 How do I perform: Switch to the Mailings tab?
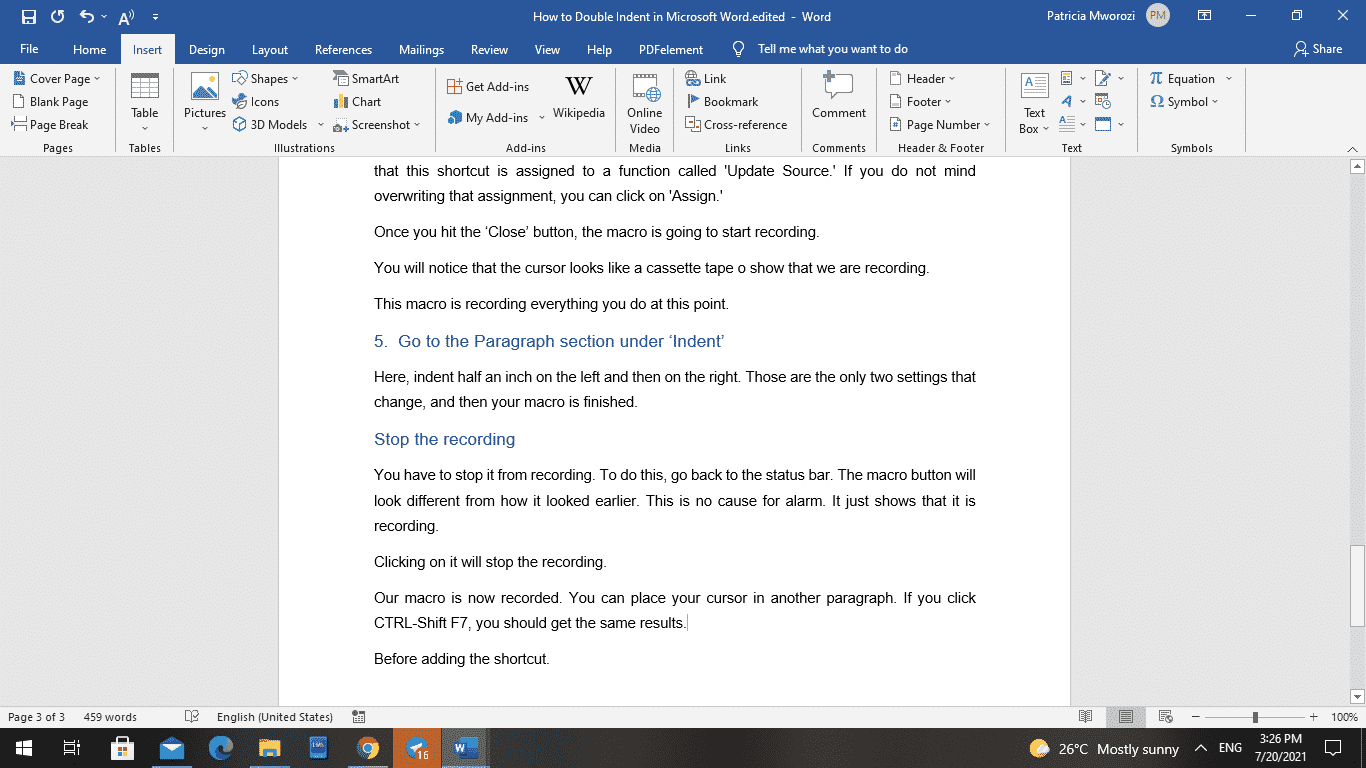pos(421,49)
